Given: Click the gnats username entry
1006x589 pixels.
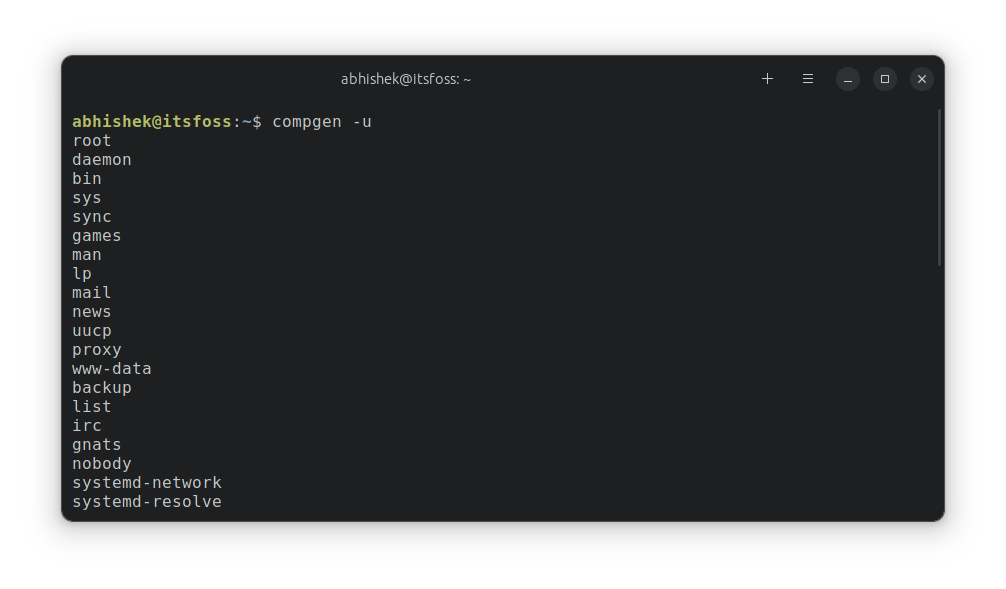Looking at the screenshot, I should pos(96,444).
